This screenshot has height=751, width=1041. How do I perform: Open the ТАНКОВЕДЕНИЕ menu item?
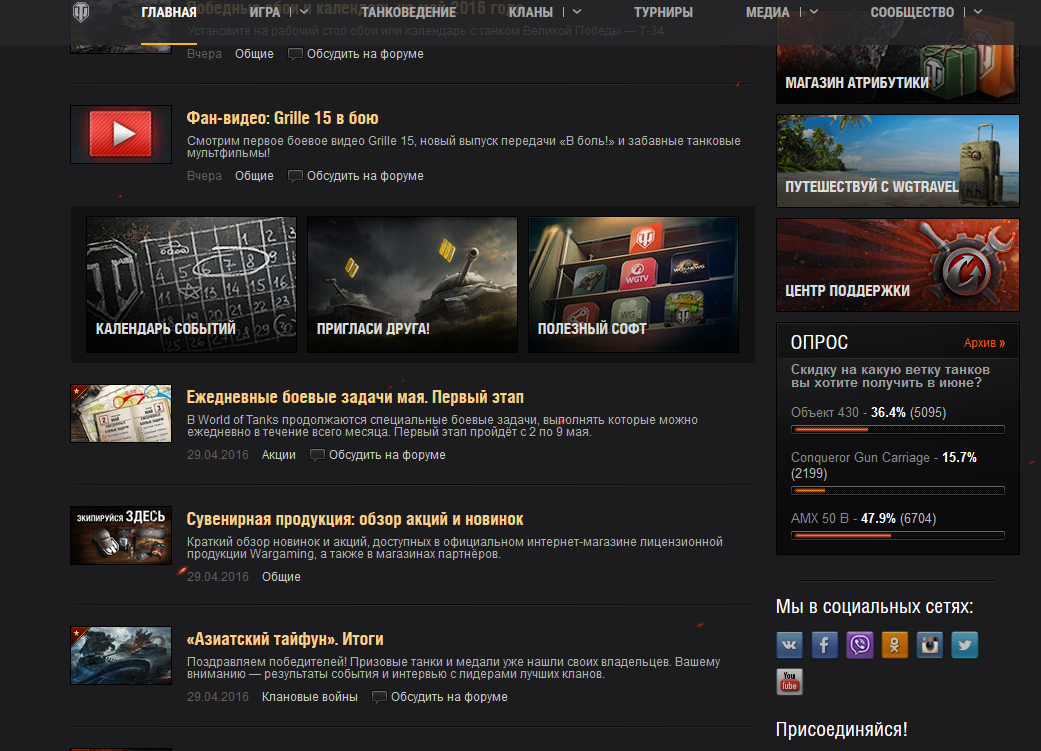[x=408, y=12]
